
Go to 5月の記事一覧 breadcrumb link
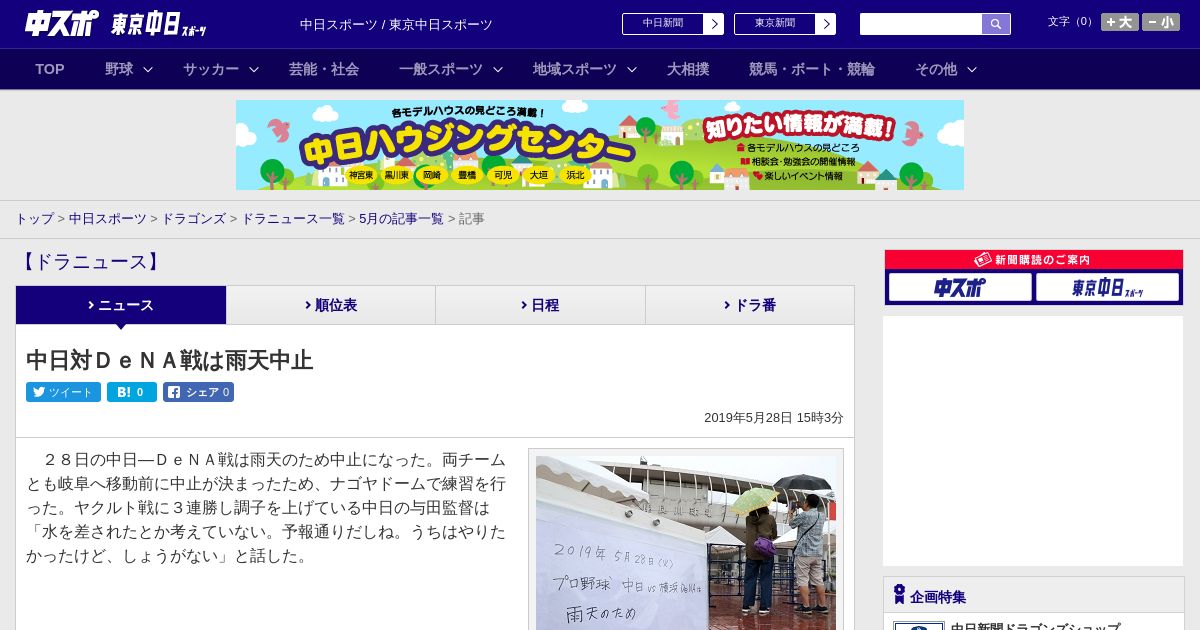click(x=401, y=218)
